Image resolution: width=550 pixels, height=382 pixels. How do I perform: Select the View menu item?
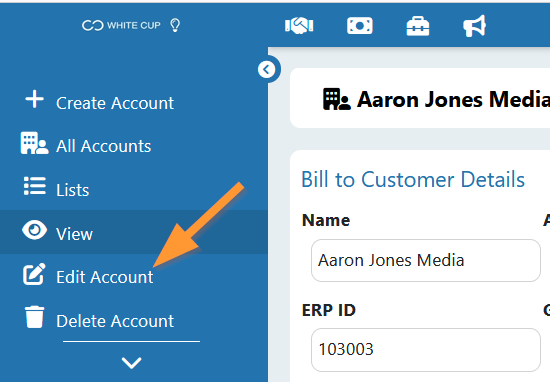pos(134,232)
